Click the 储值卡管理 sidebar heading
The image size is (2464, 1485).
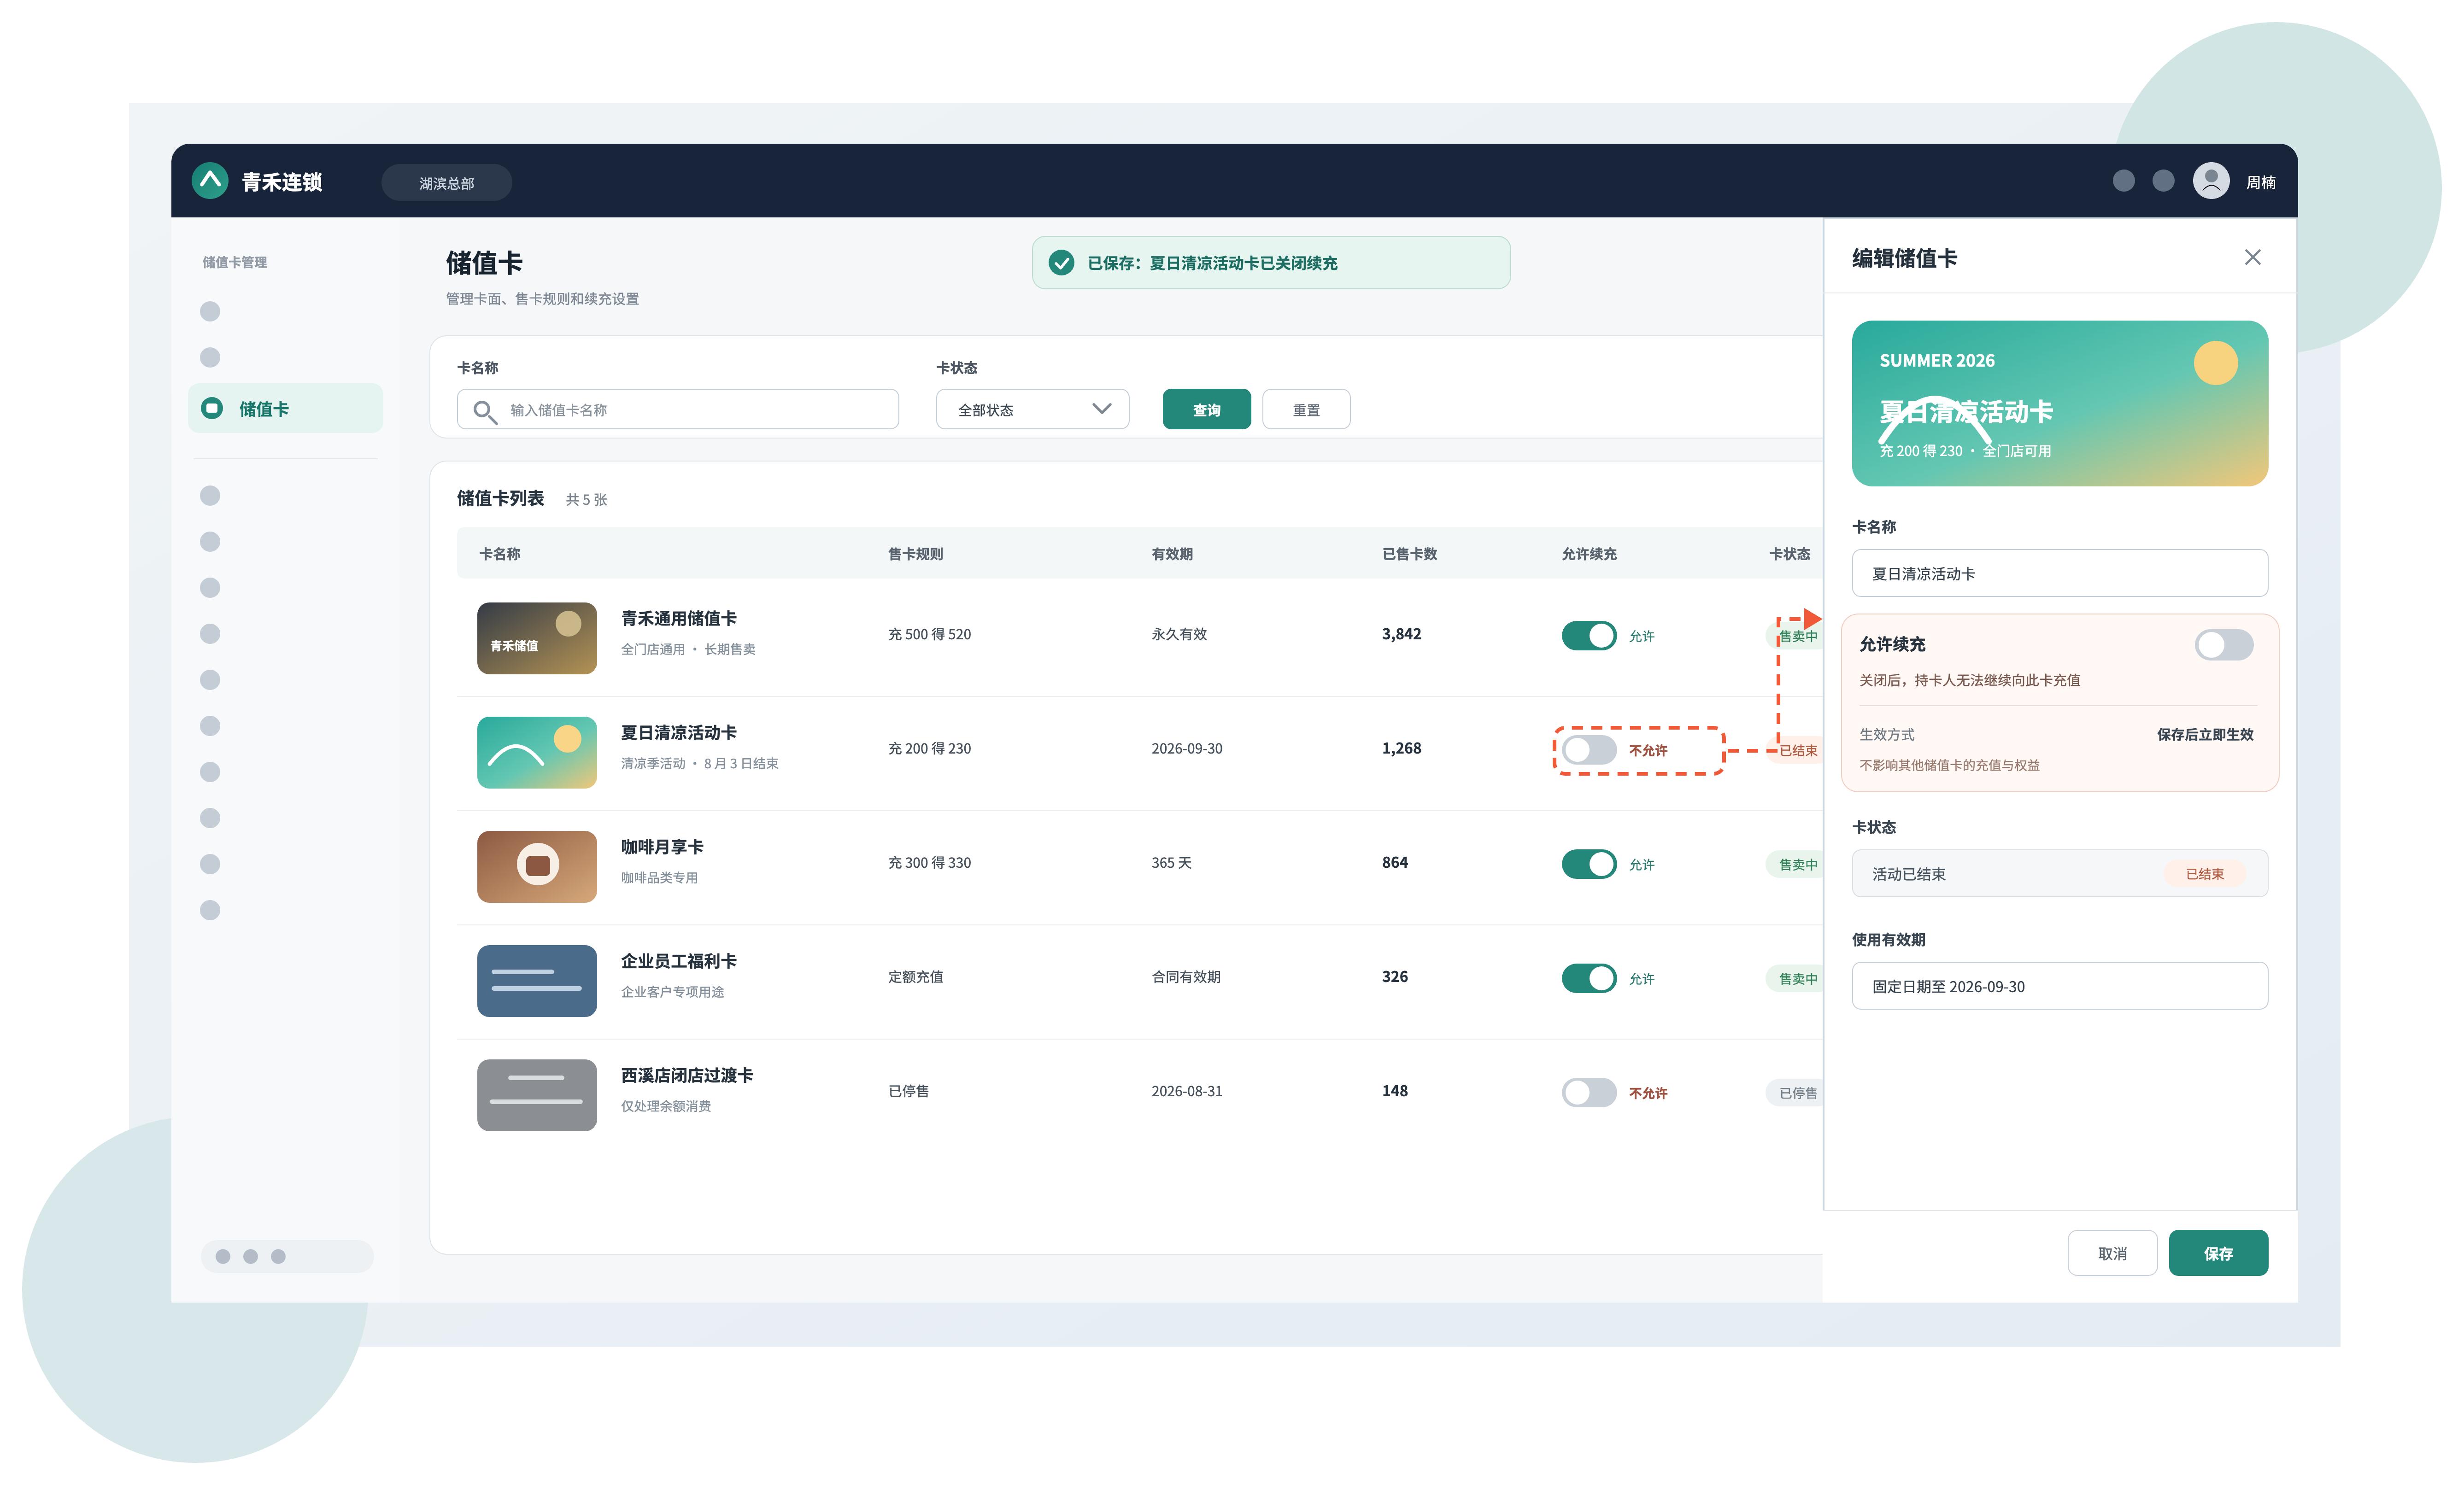tap(234, 262)
